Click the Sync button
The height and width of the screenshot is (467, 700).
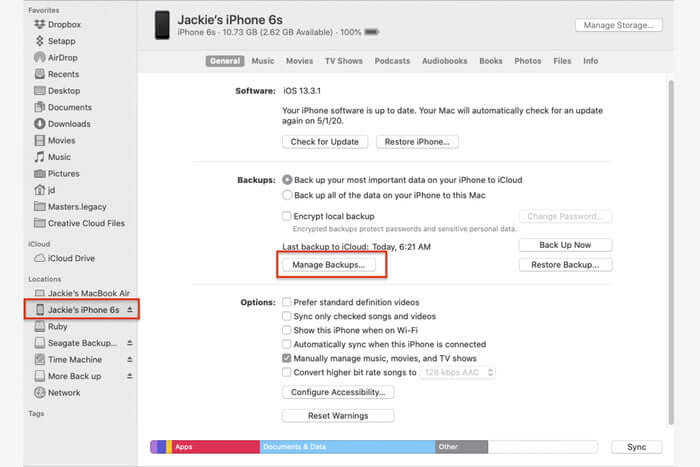(x=637, y=447)
